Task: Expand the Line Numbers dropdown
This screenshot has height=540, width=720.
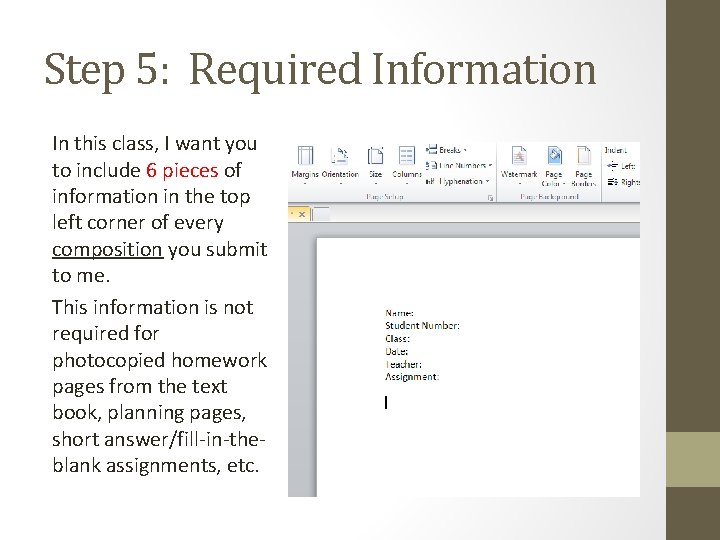Action: (x=459, y=165)
